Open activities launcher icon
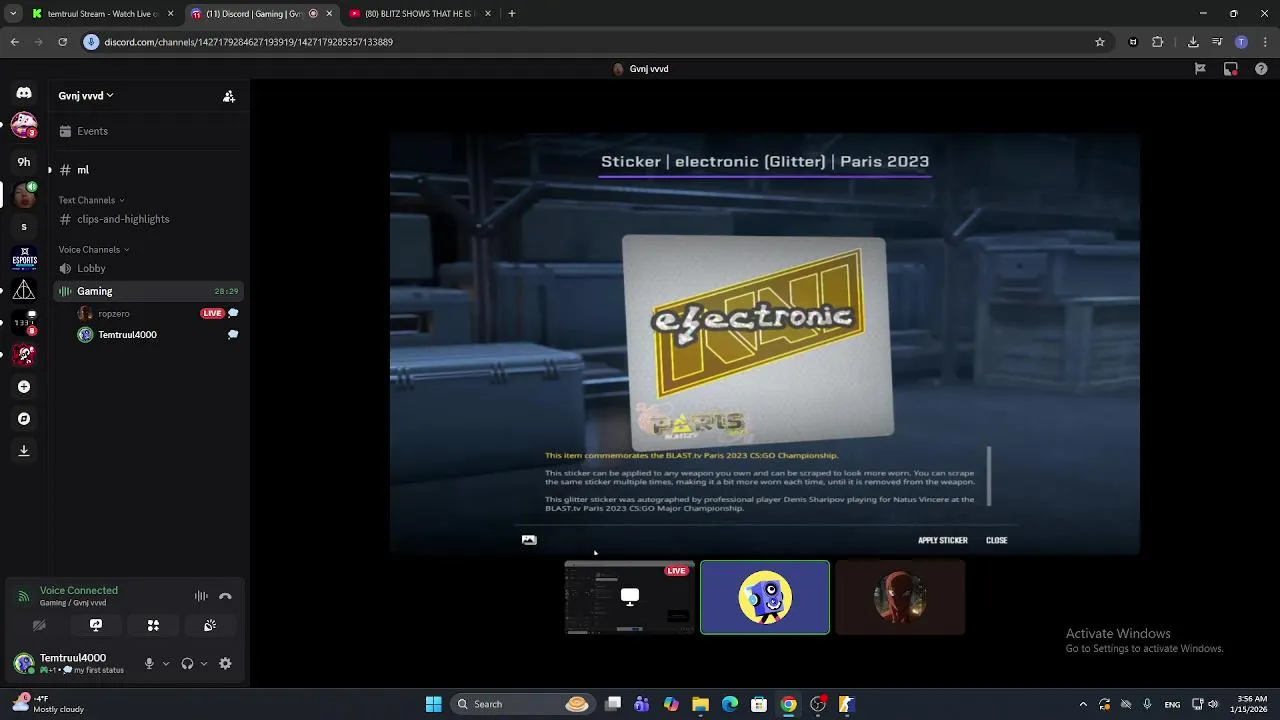The width and height of the screenshot is (1280, 720). 153,626
